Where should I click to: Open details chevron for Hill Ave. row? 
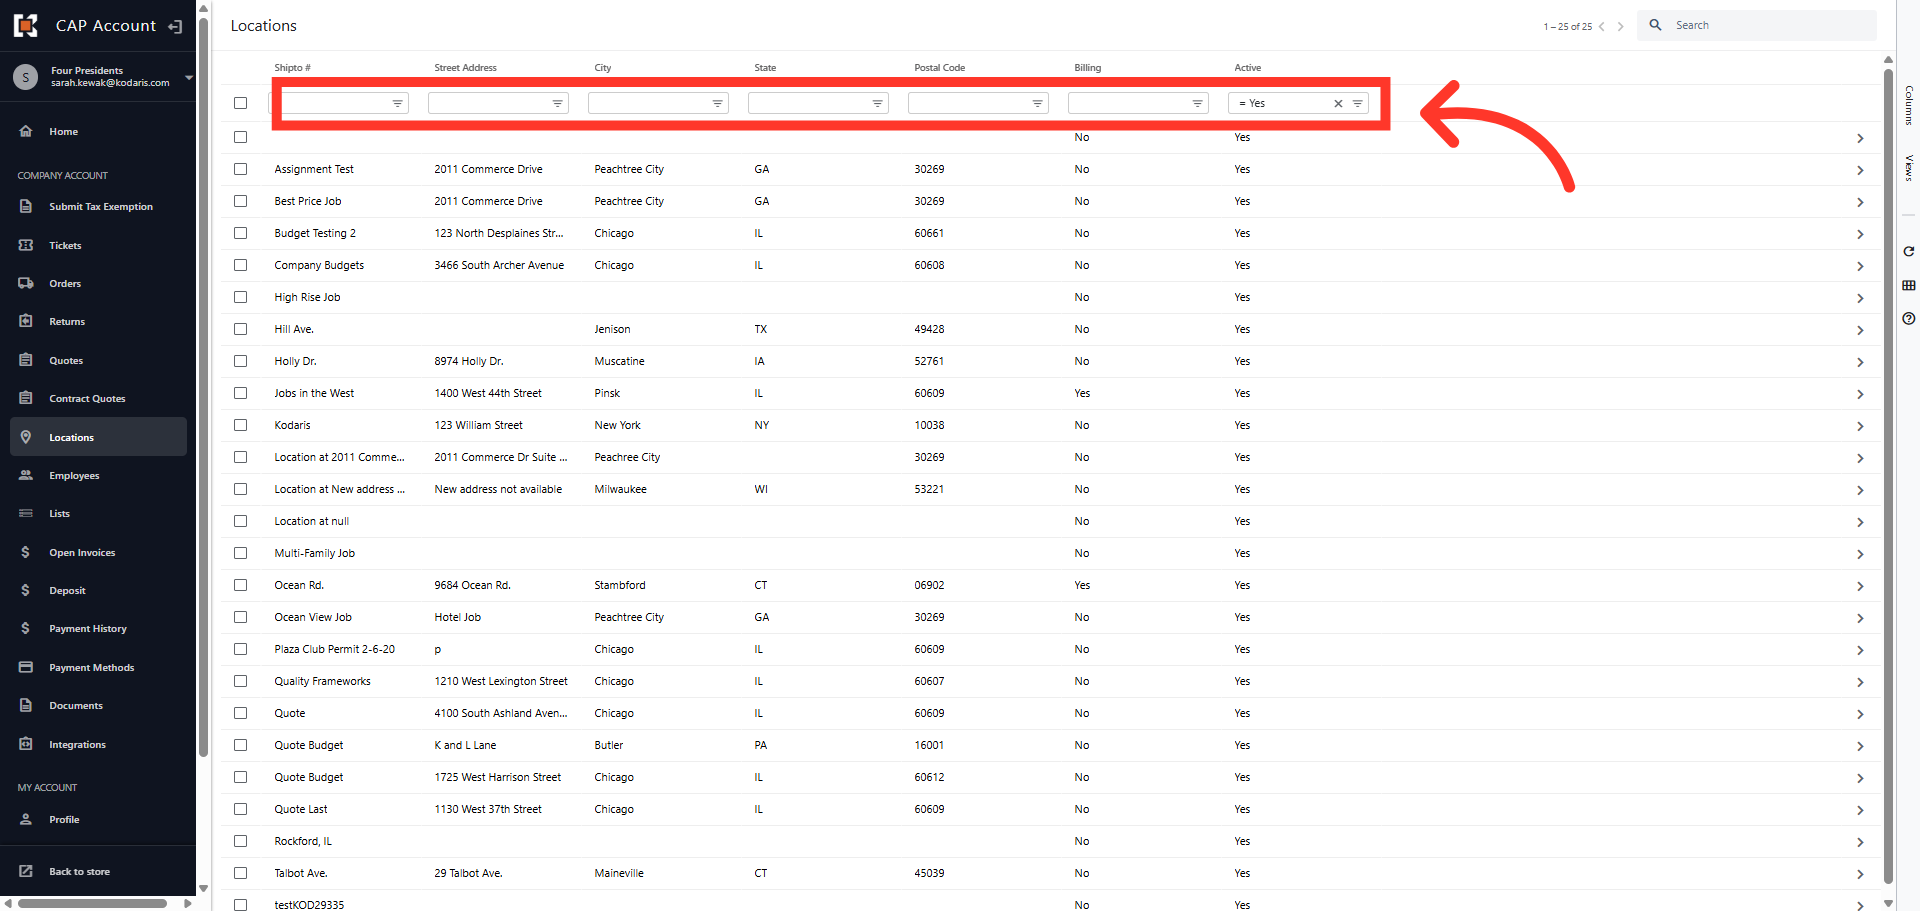point(1860,330)
